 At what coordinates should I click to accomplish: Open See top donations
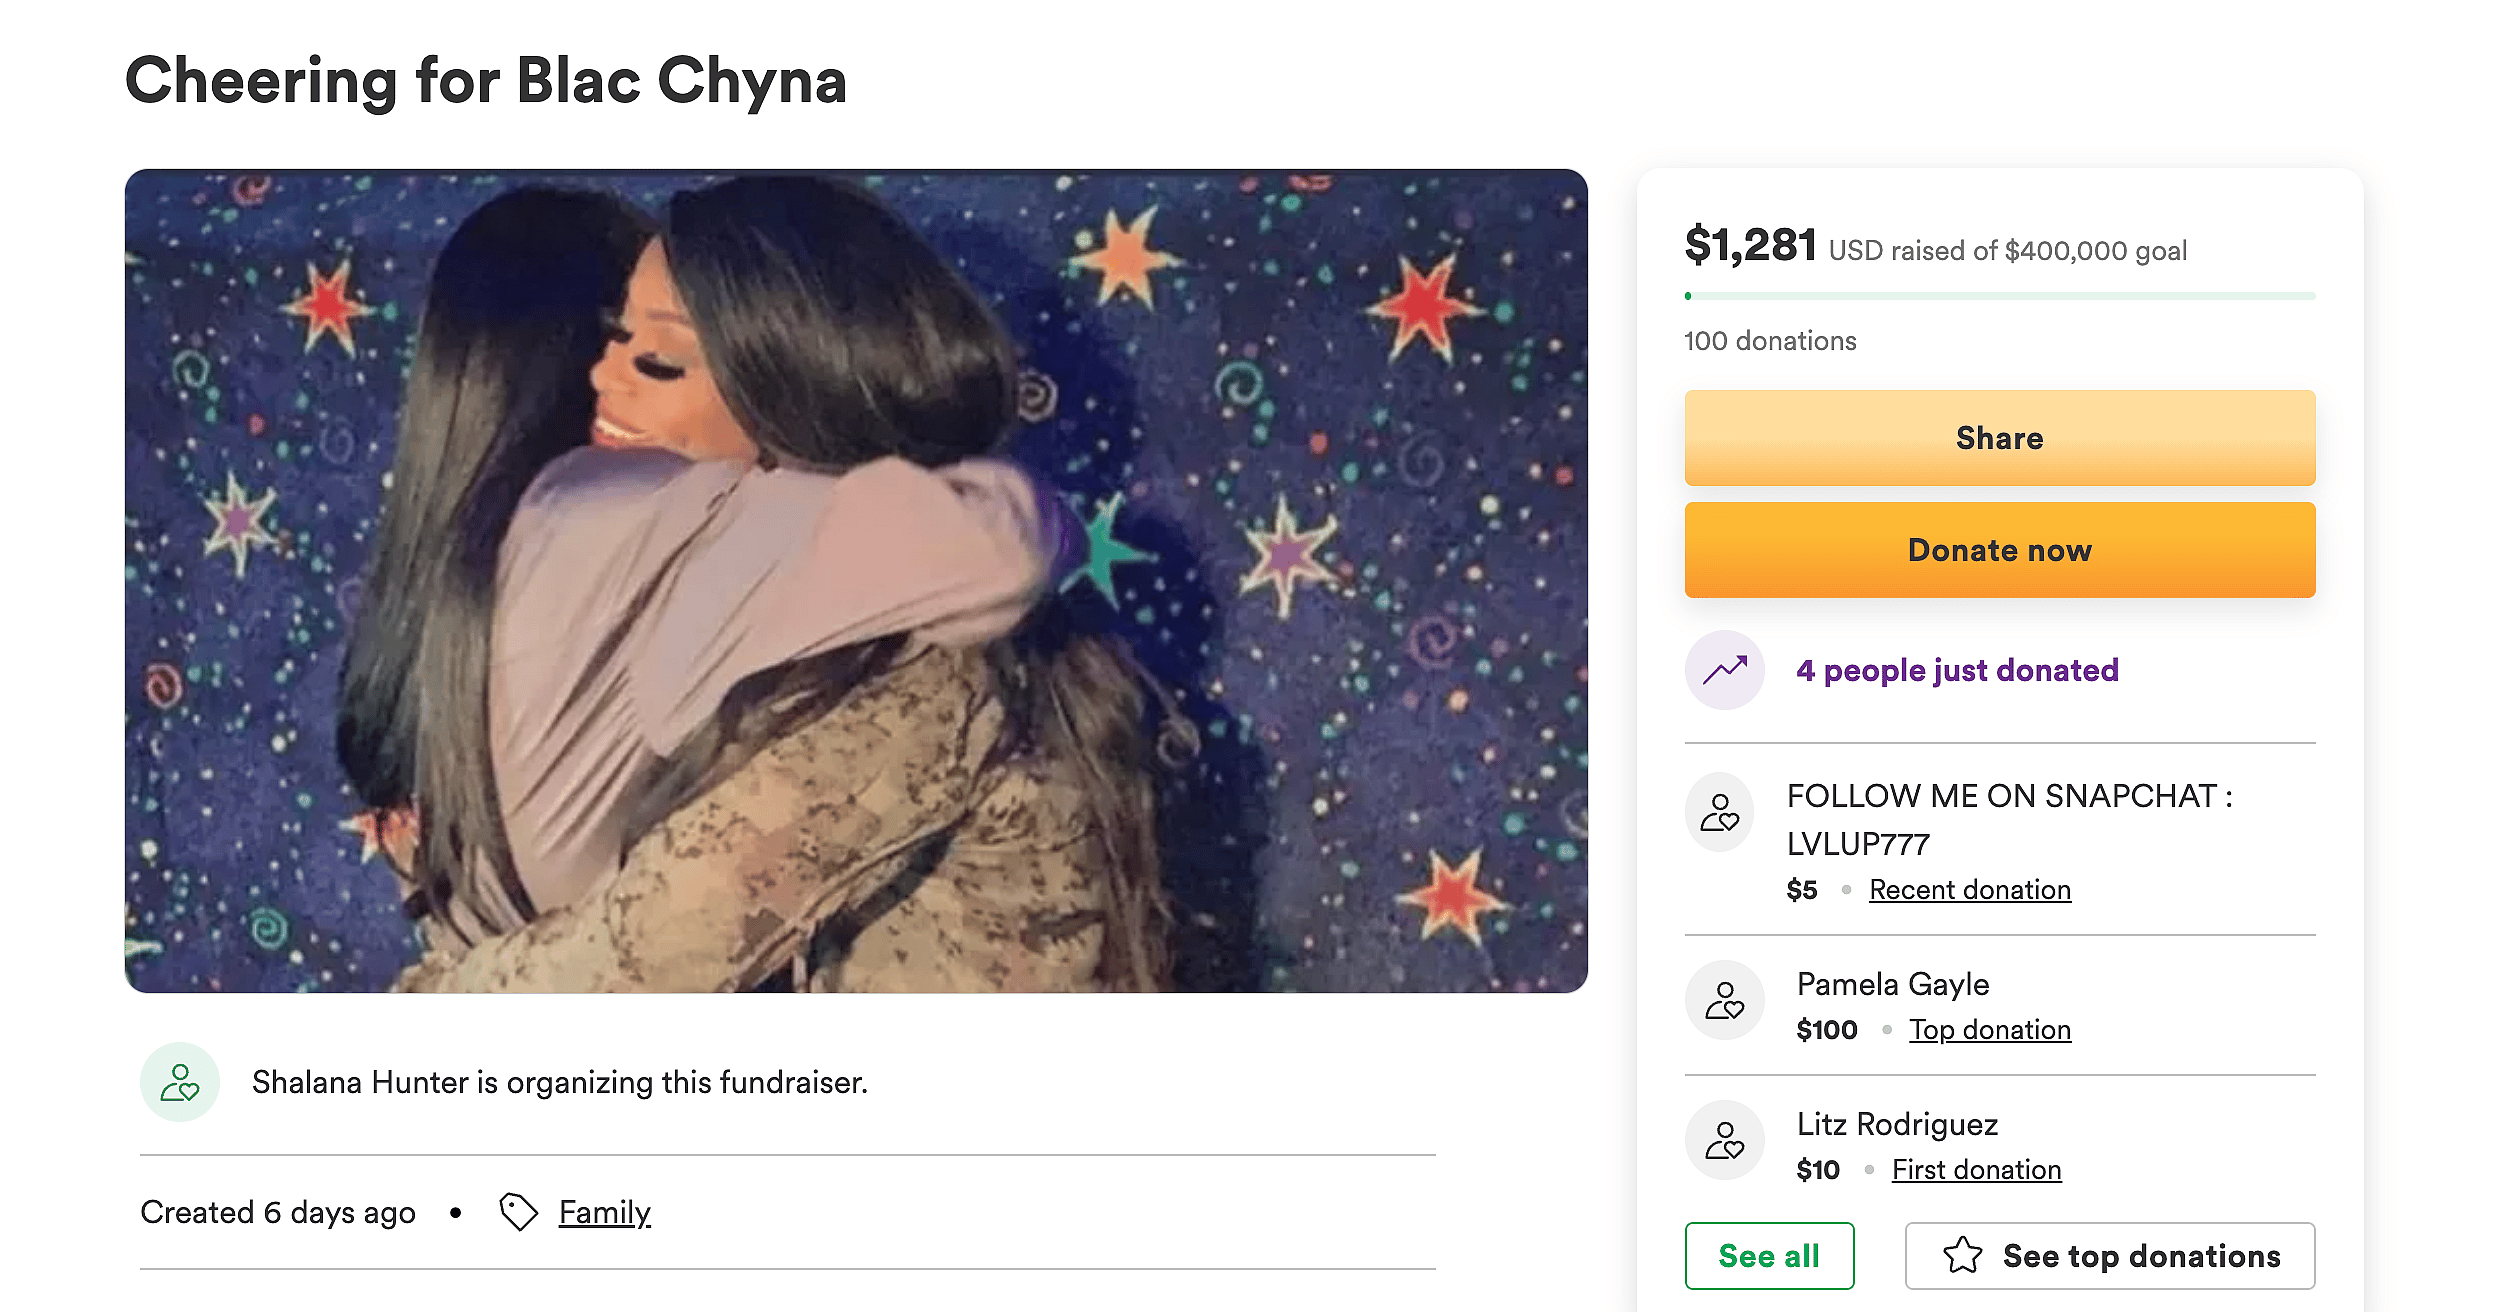click(x=2110, y=1255)
